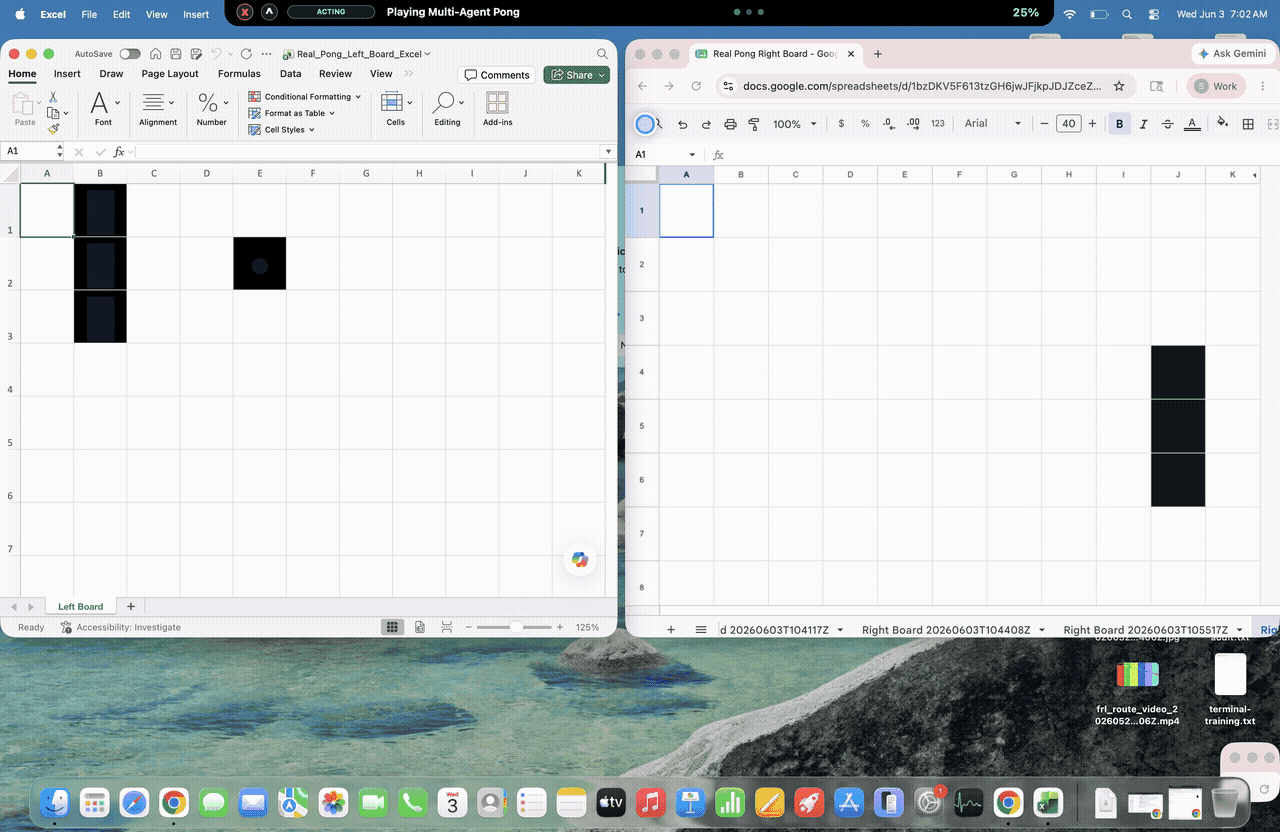Expand Conditional Formatting menu
This screenshot has height=832, width=1280.
pyautogui.click(x=305, y=97)
